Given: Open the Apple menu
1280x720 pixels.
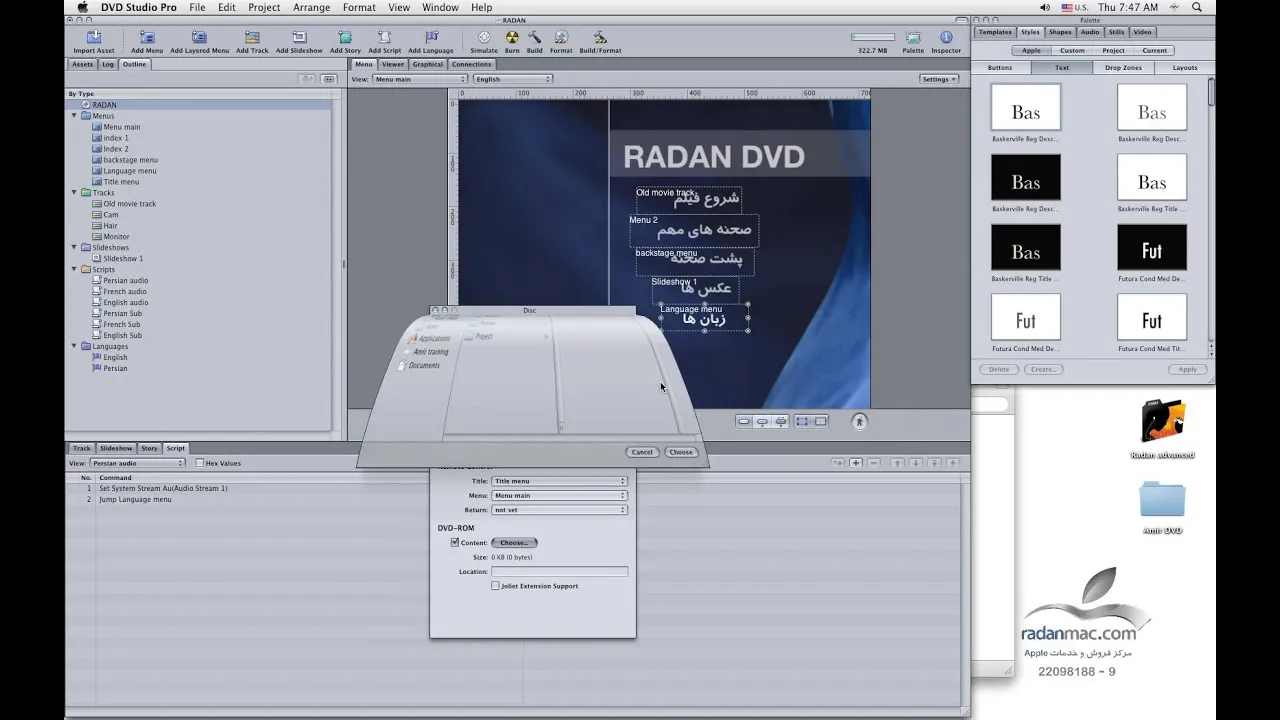Looking at the screenshot, I should (x=83, y=7).
